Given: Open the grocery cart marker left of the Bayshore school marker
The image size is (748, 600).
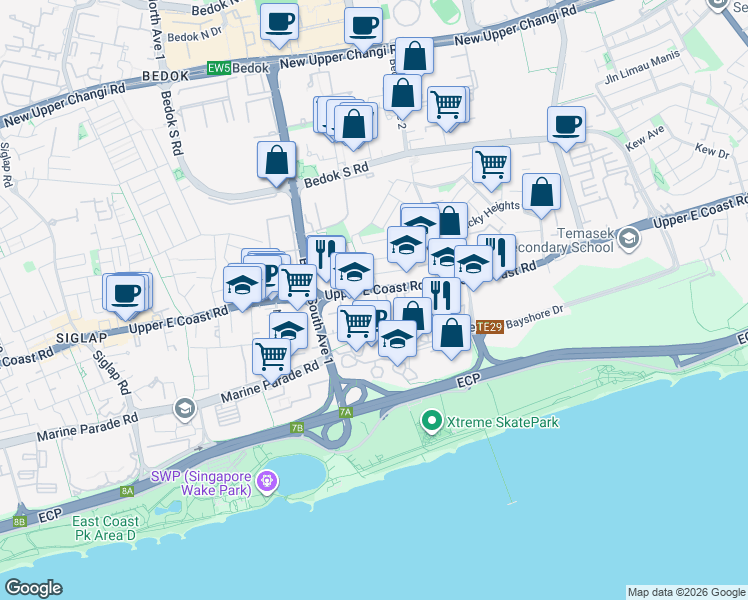Looking at the screenshot, I should 356,324.
